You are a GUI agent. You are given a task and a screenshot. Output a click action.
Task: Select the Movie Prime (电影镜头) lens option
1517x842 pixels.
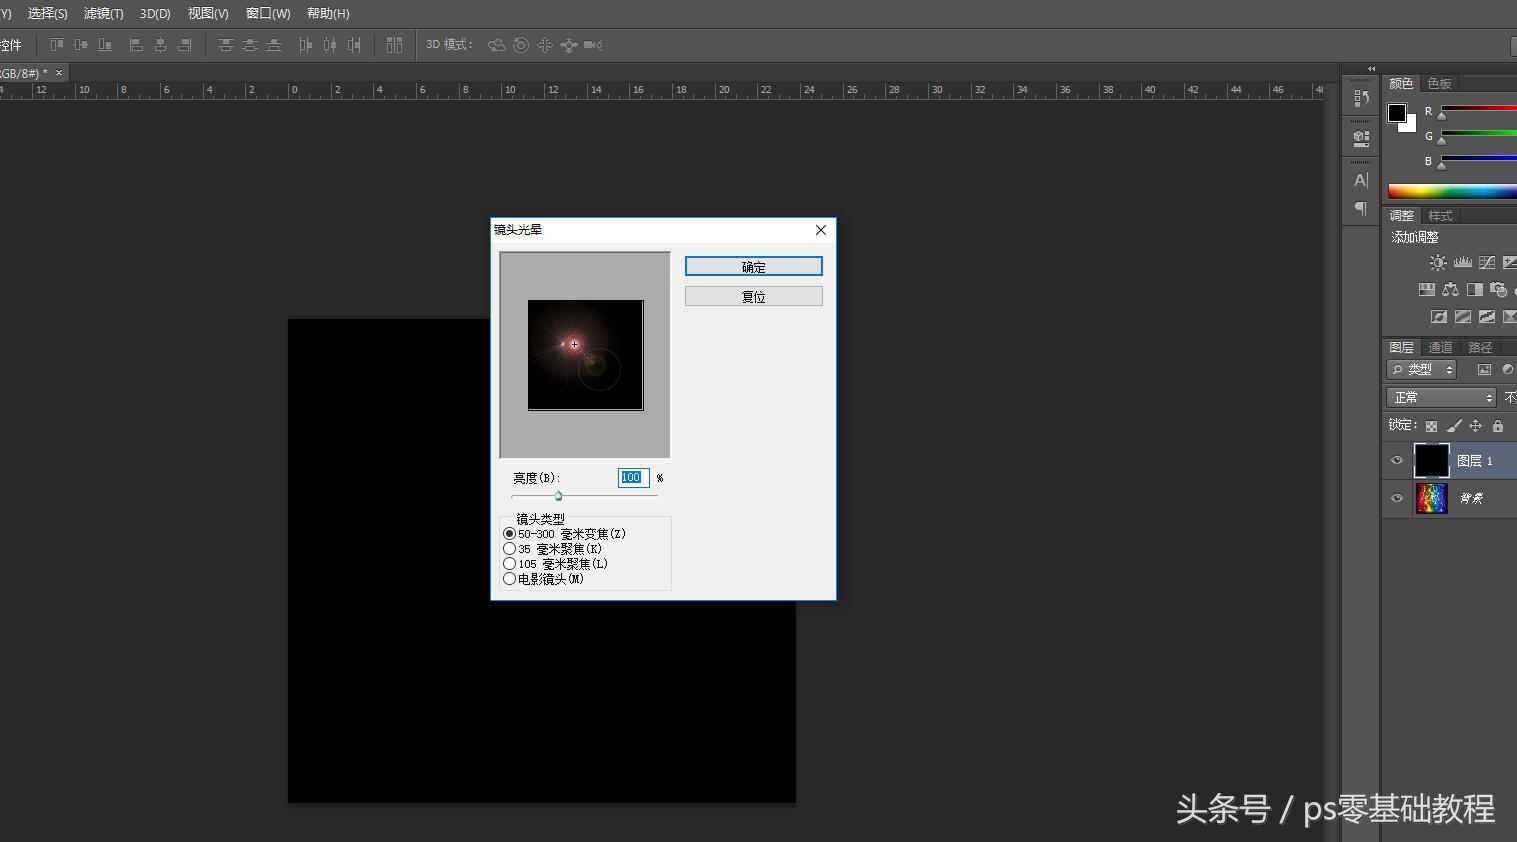[x=510, y=579]
